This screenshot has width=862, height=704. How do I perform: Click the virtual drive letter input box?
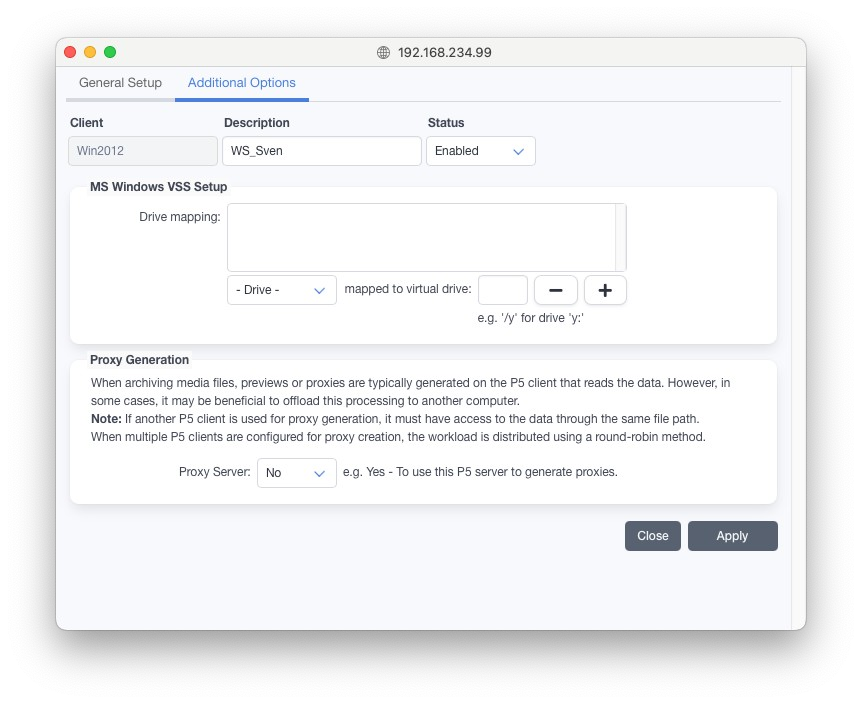click(502, 290)
